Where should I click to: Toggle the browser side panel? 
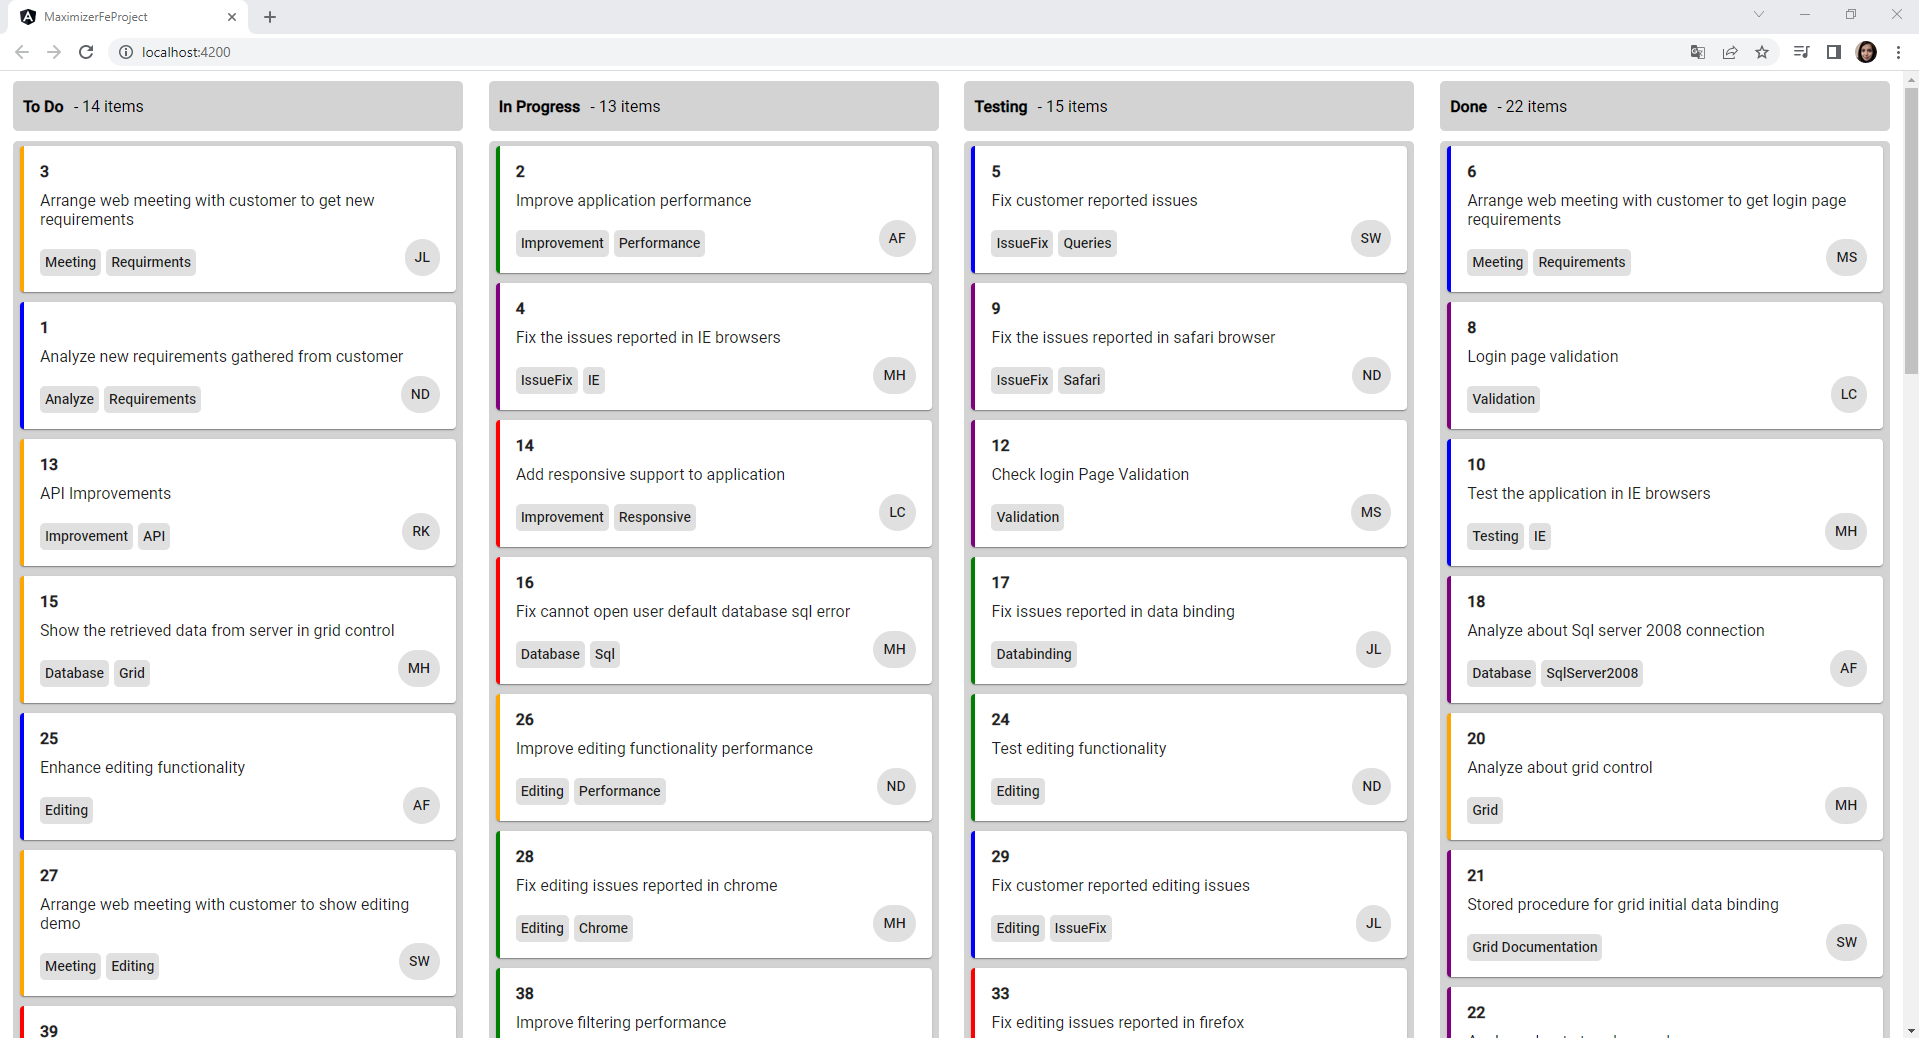pos(1834,52)
